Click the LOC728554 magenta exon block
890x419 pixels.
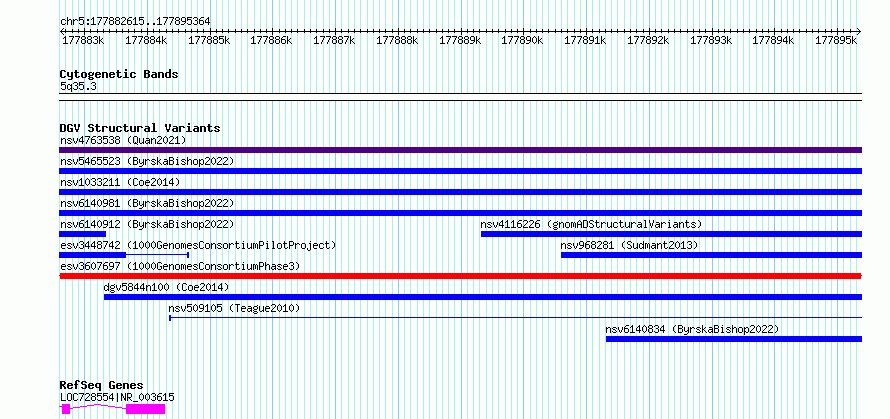pos(145,409)
